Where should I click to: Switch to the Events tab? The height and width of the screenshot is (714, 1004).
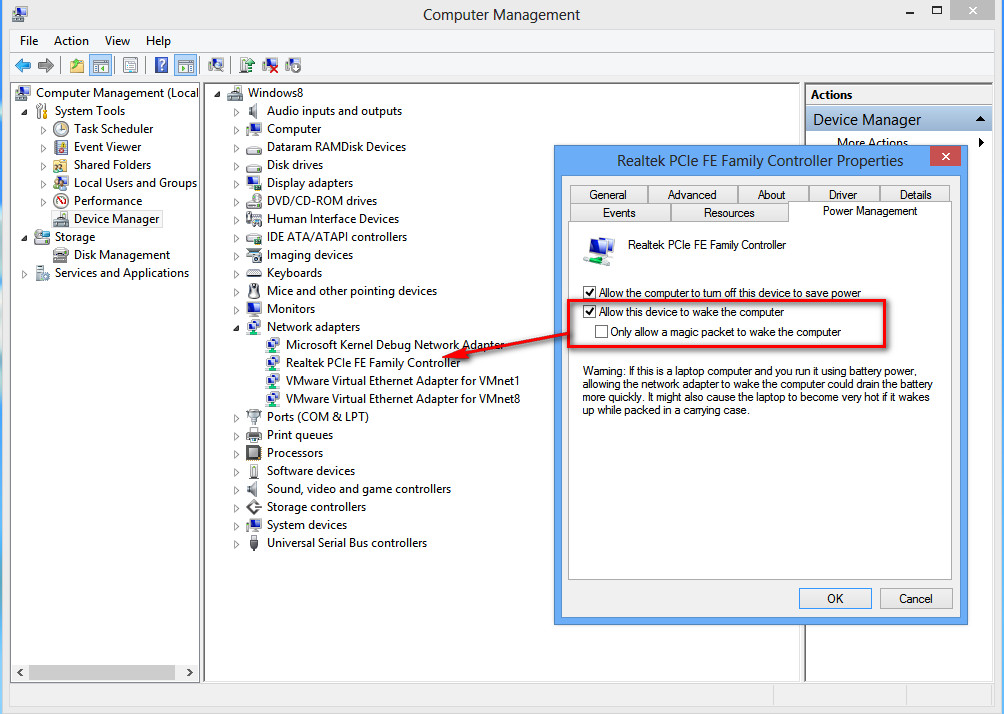click(x=619, y=213)
